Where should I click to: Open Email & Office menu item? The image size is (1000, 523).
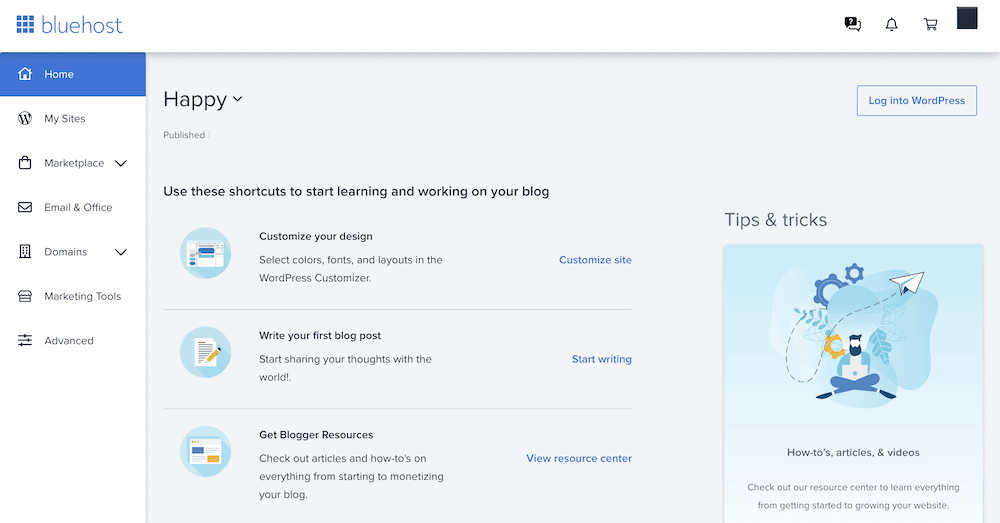tap(73, 207)
